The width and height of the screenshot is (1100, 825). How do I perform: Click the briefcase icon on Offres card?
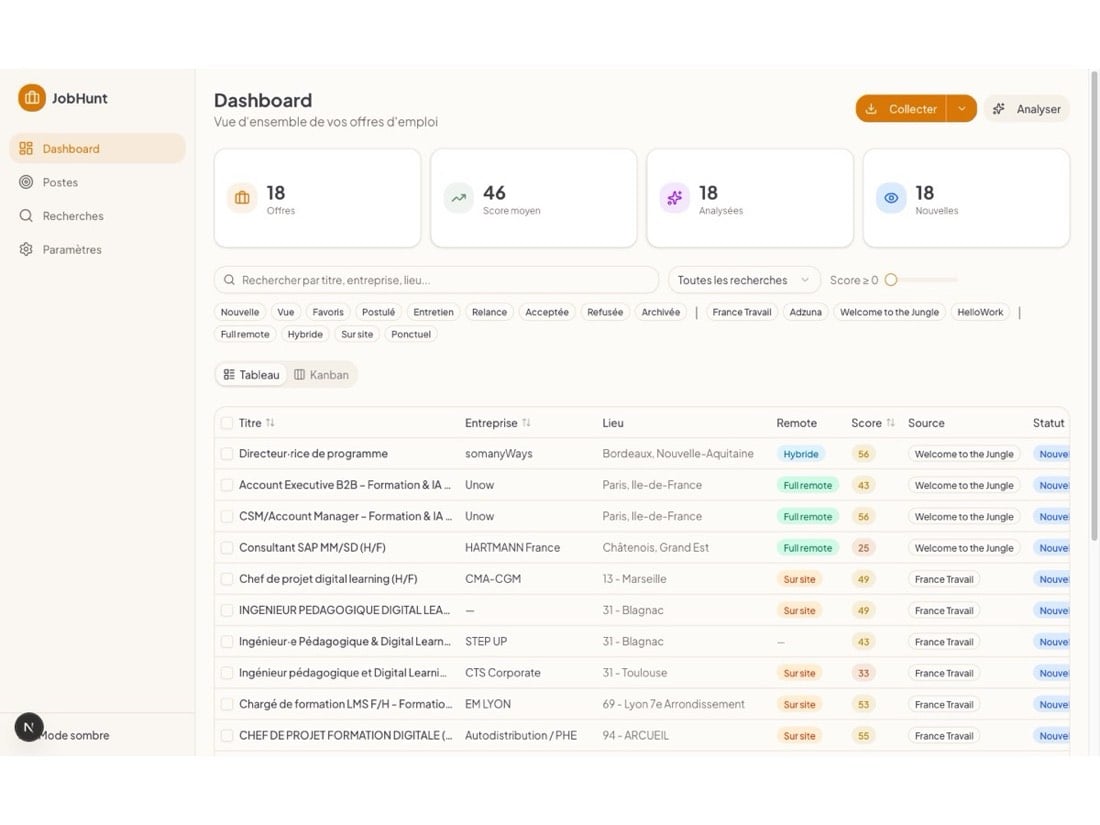point(242,198)
